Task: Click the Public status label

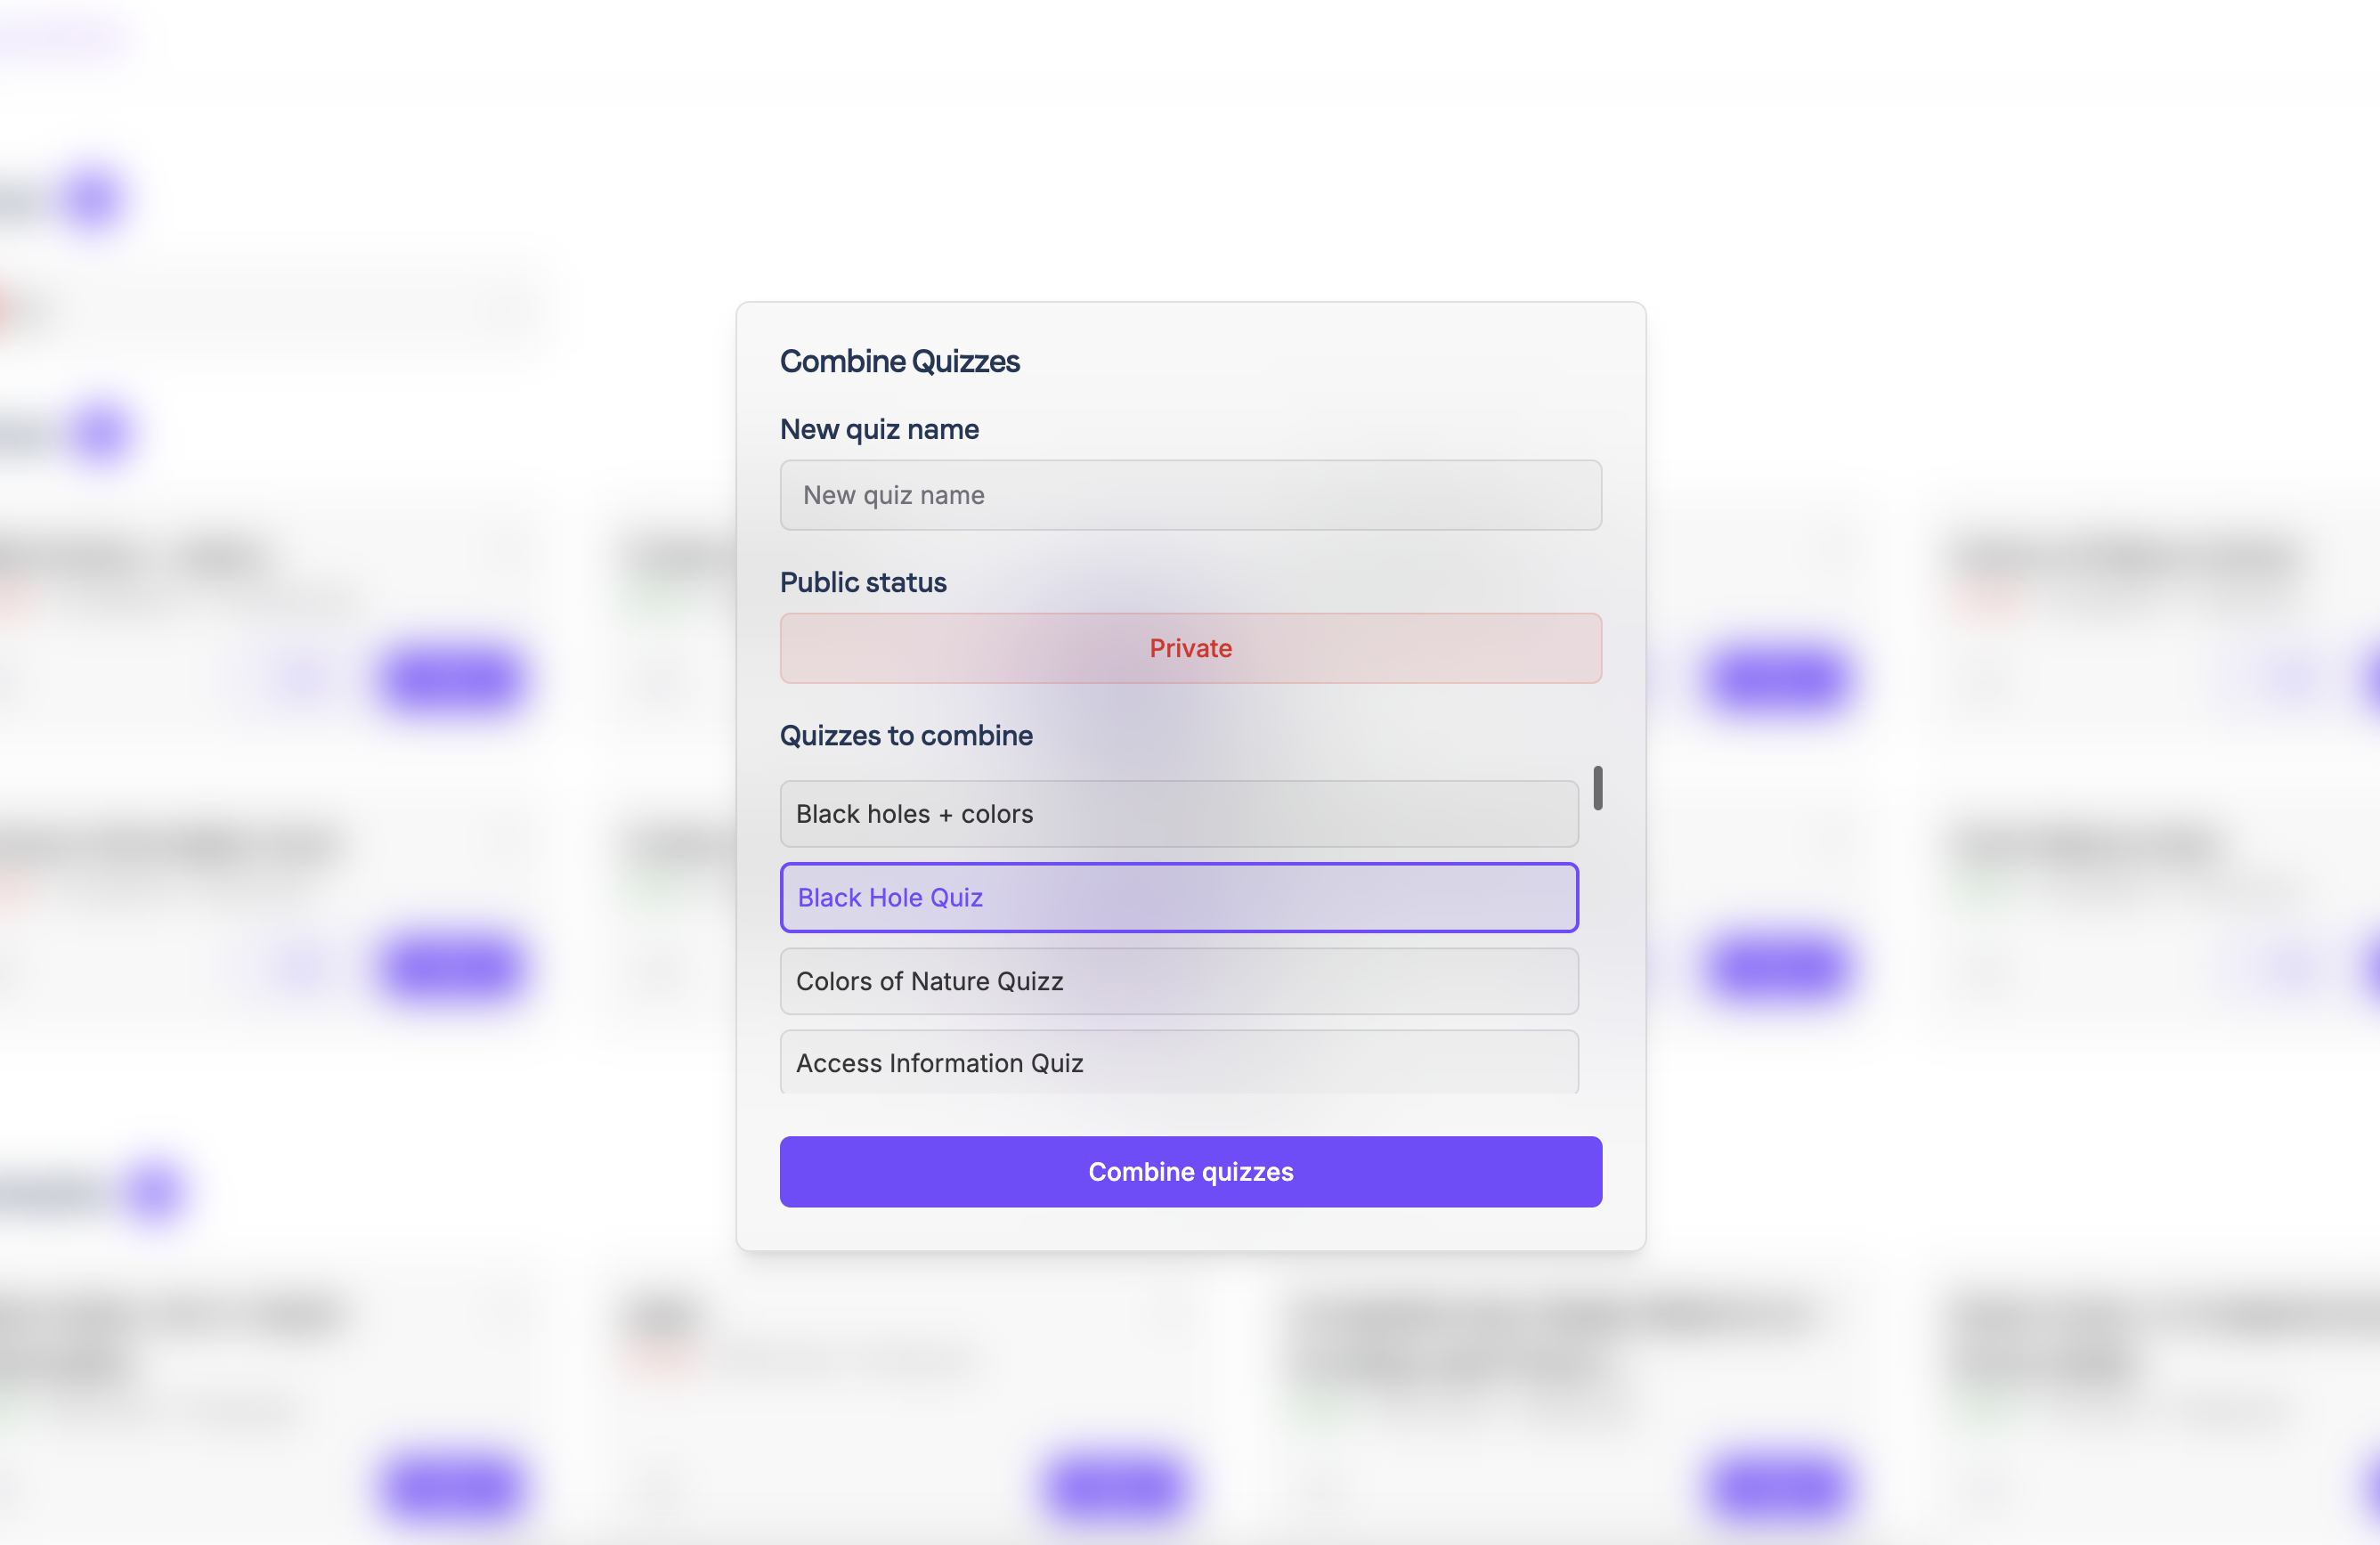Action: click(x=863, y=582)
